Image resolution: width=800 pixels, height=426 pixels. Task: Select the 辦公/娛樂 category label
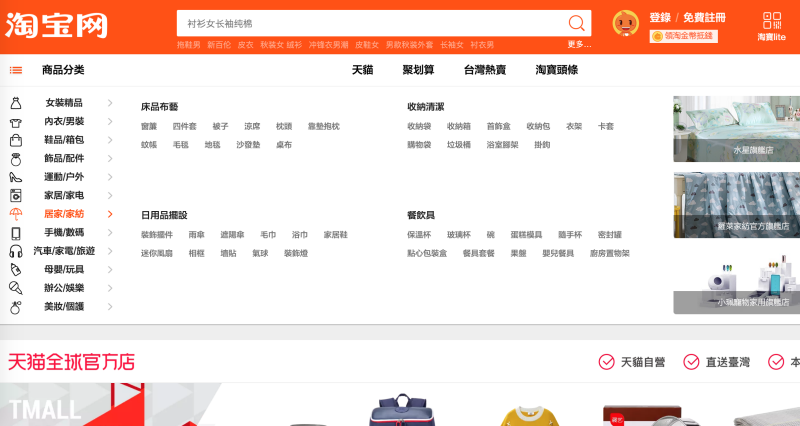click(64, 288)
